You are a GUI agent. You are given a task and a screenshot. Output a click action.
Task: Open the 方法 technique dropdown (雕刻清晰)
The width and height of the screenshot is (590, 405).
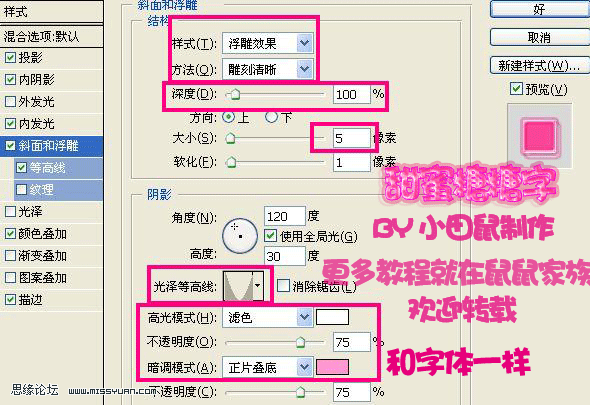pos(268,69)
